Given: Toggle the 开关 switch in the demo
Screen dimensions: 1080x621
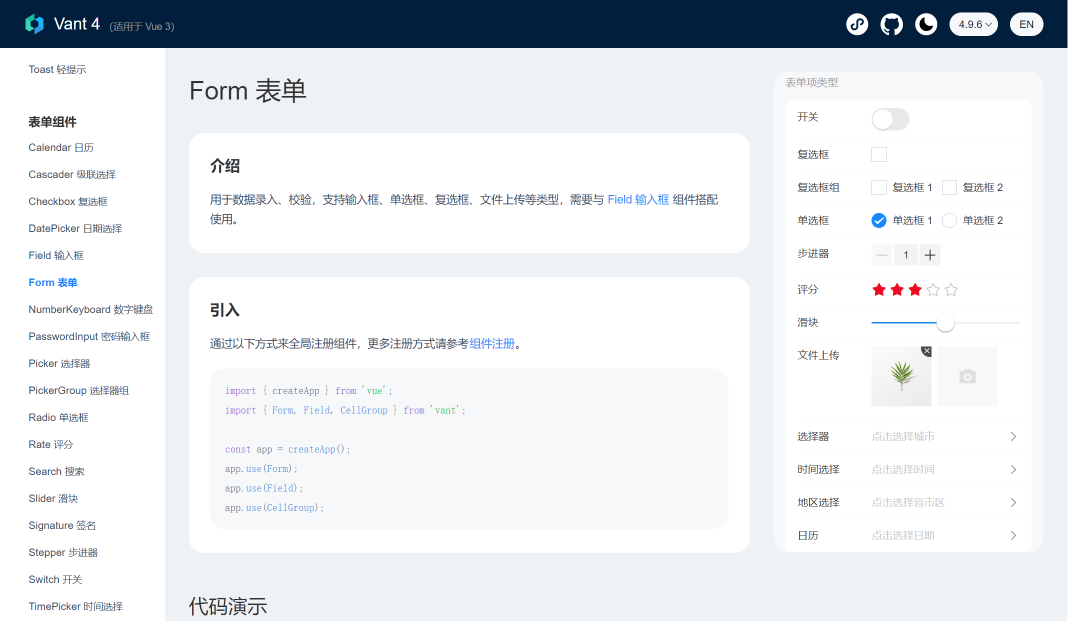Looking at the screenshot, I should 889,118.
